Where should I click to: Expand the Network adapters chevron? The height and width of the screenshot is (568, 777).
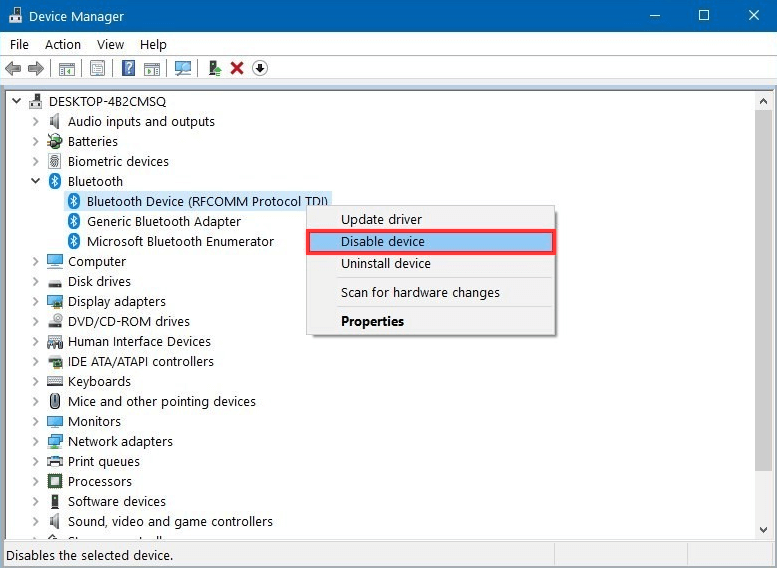pyautogui.click(x=35, y=441)
